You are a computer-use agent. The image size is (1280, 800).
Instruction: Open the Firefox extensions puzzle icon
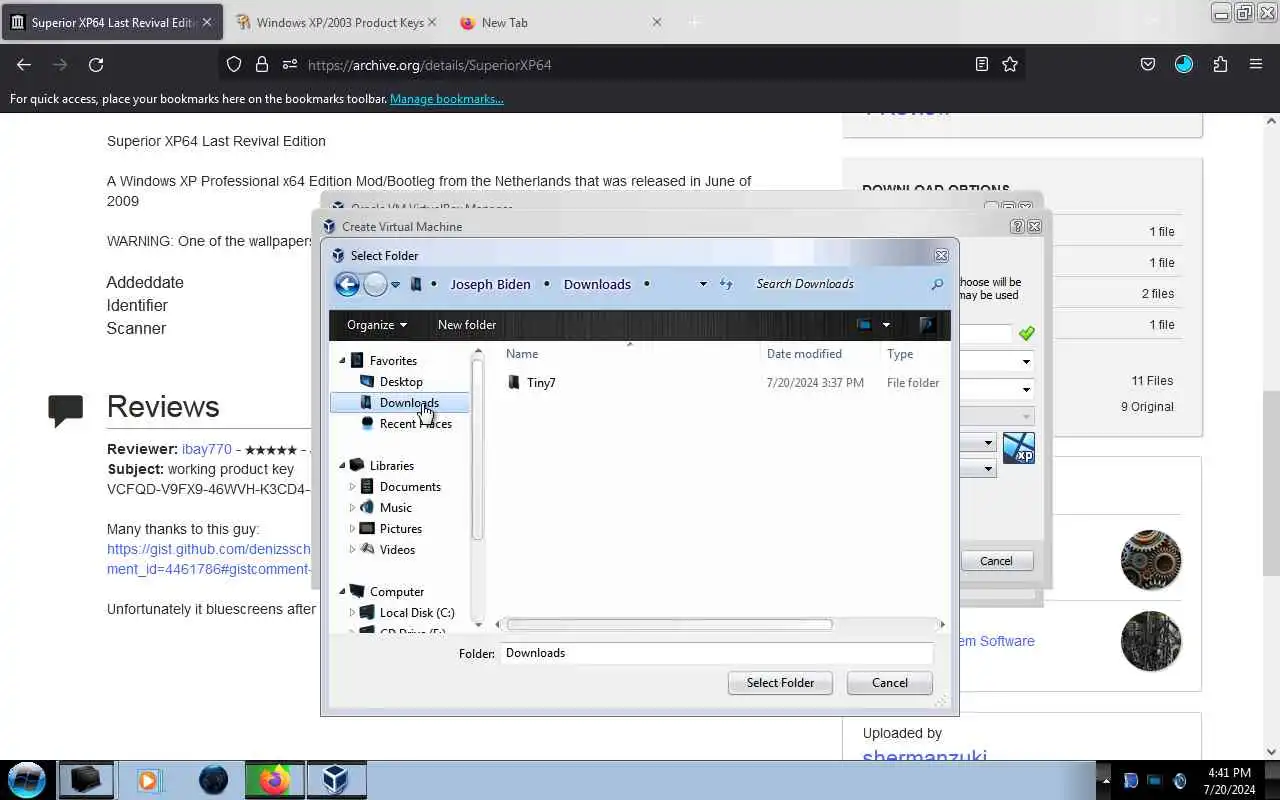pos(1220,64)
